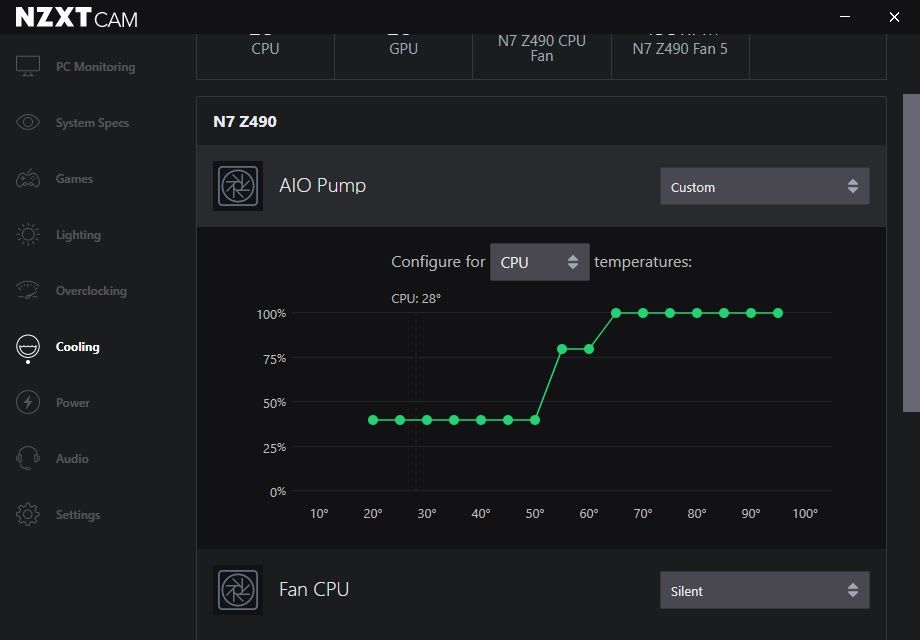Open the Overclocking section

[91, 290]
